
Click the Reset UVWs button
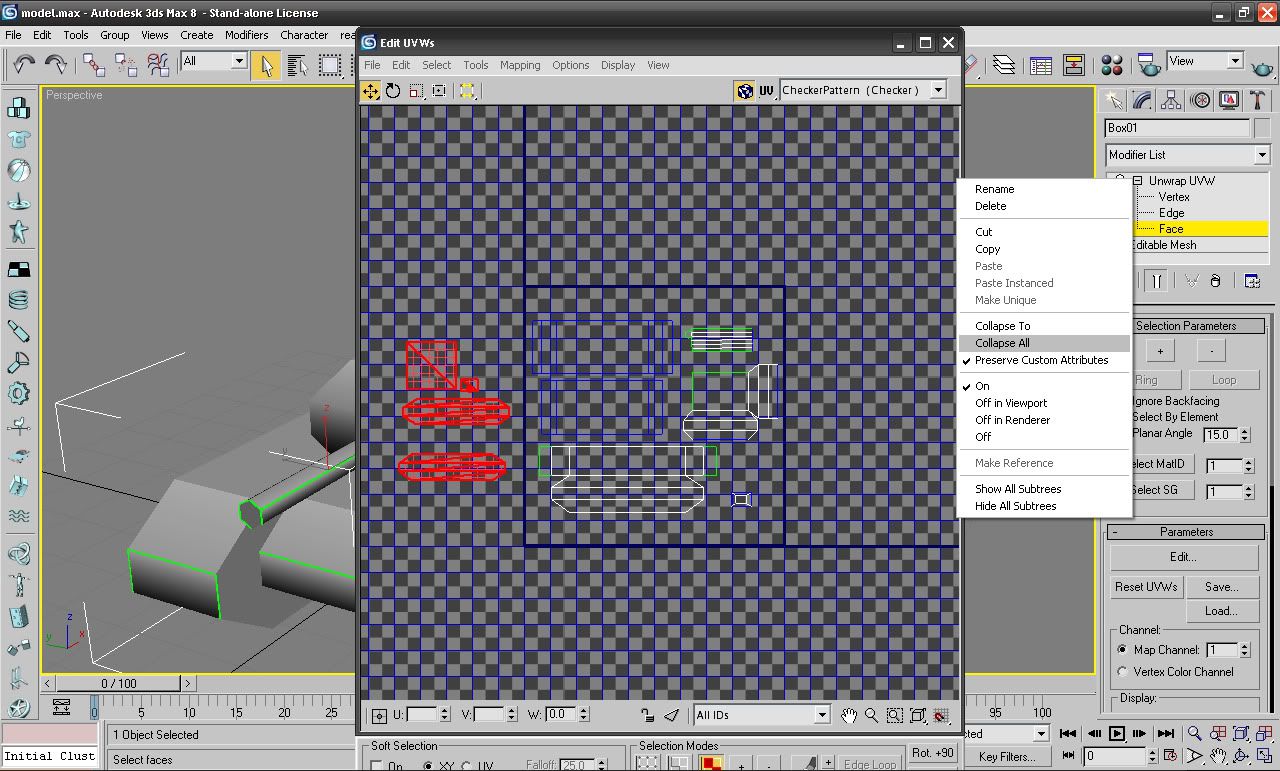(1146, 587)
